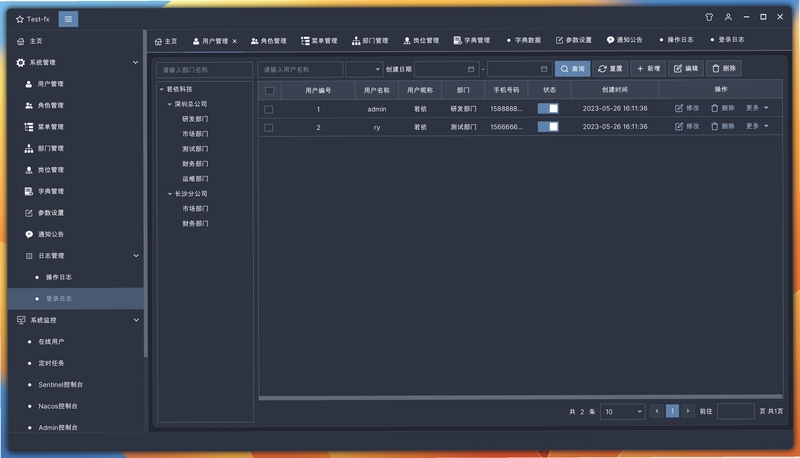Toggle the status switch for admin
This screenshot has width=800, height=458.
click(x=548, y=108)
